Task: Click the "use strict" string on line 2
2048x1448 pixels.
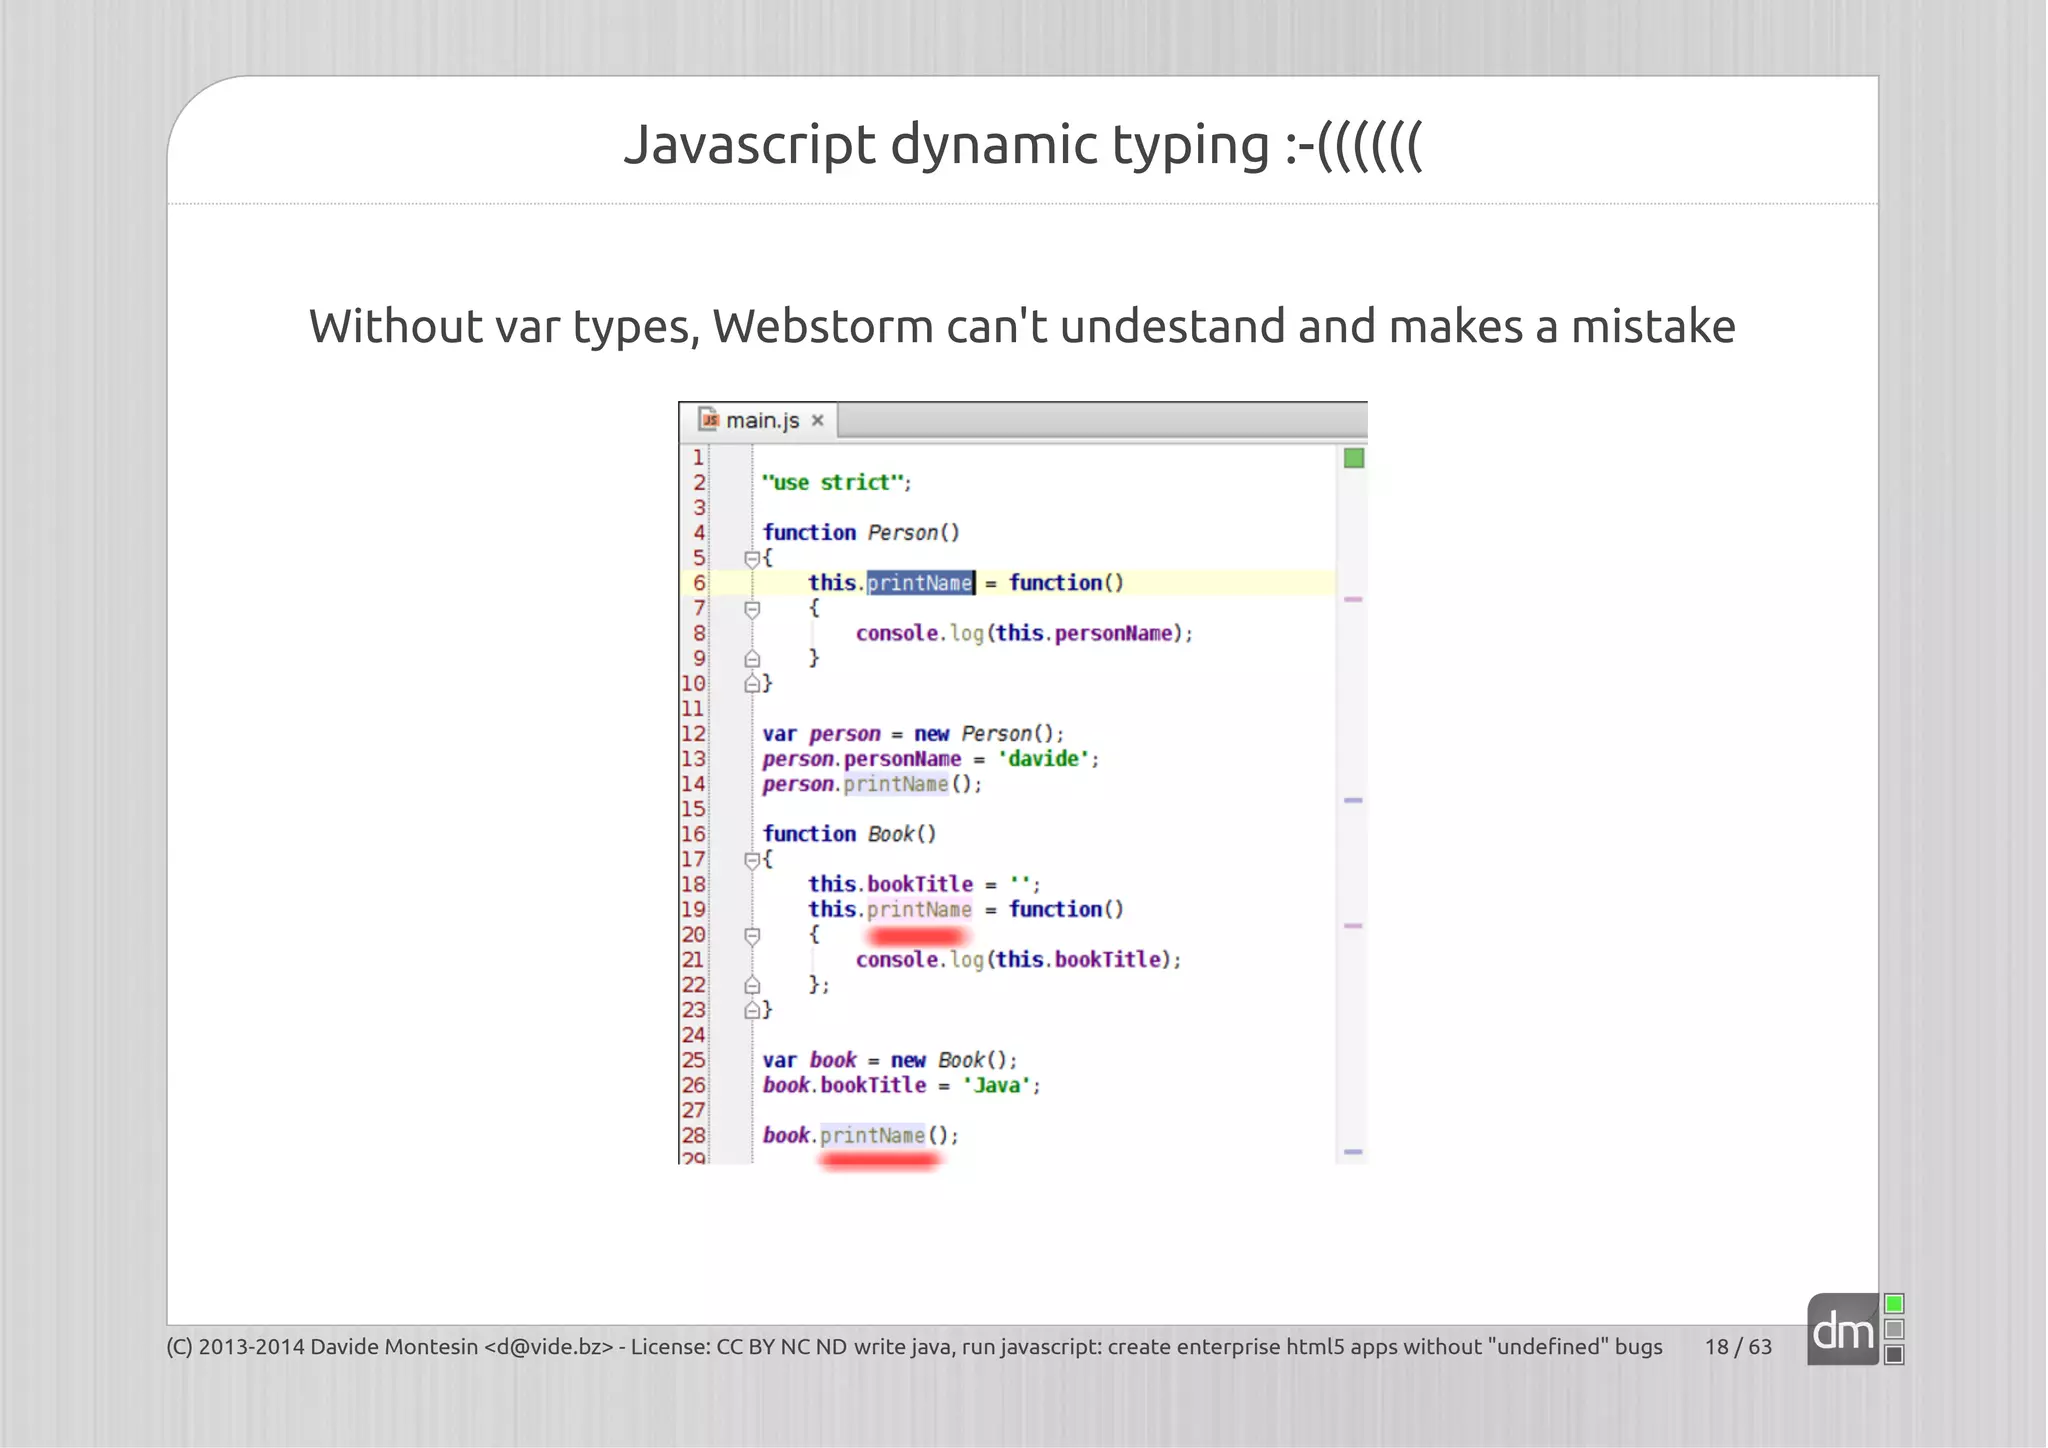Action: (833, 483)
